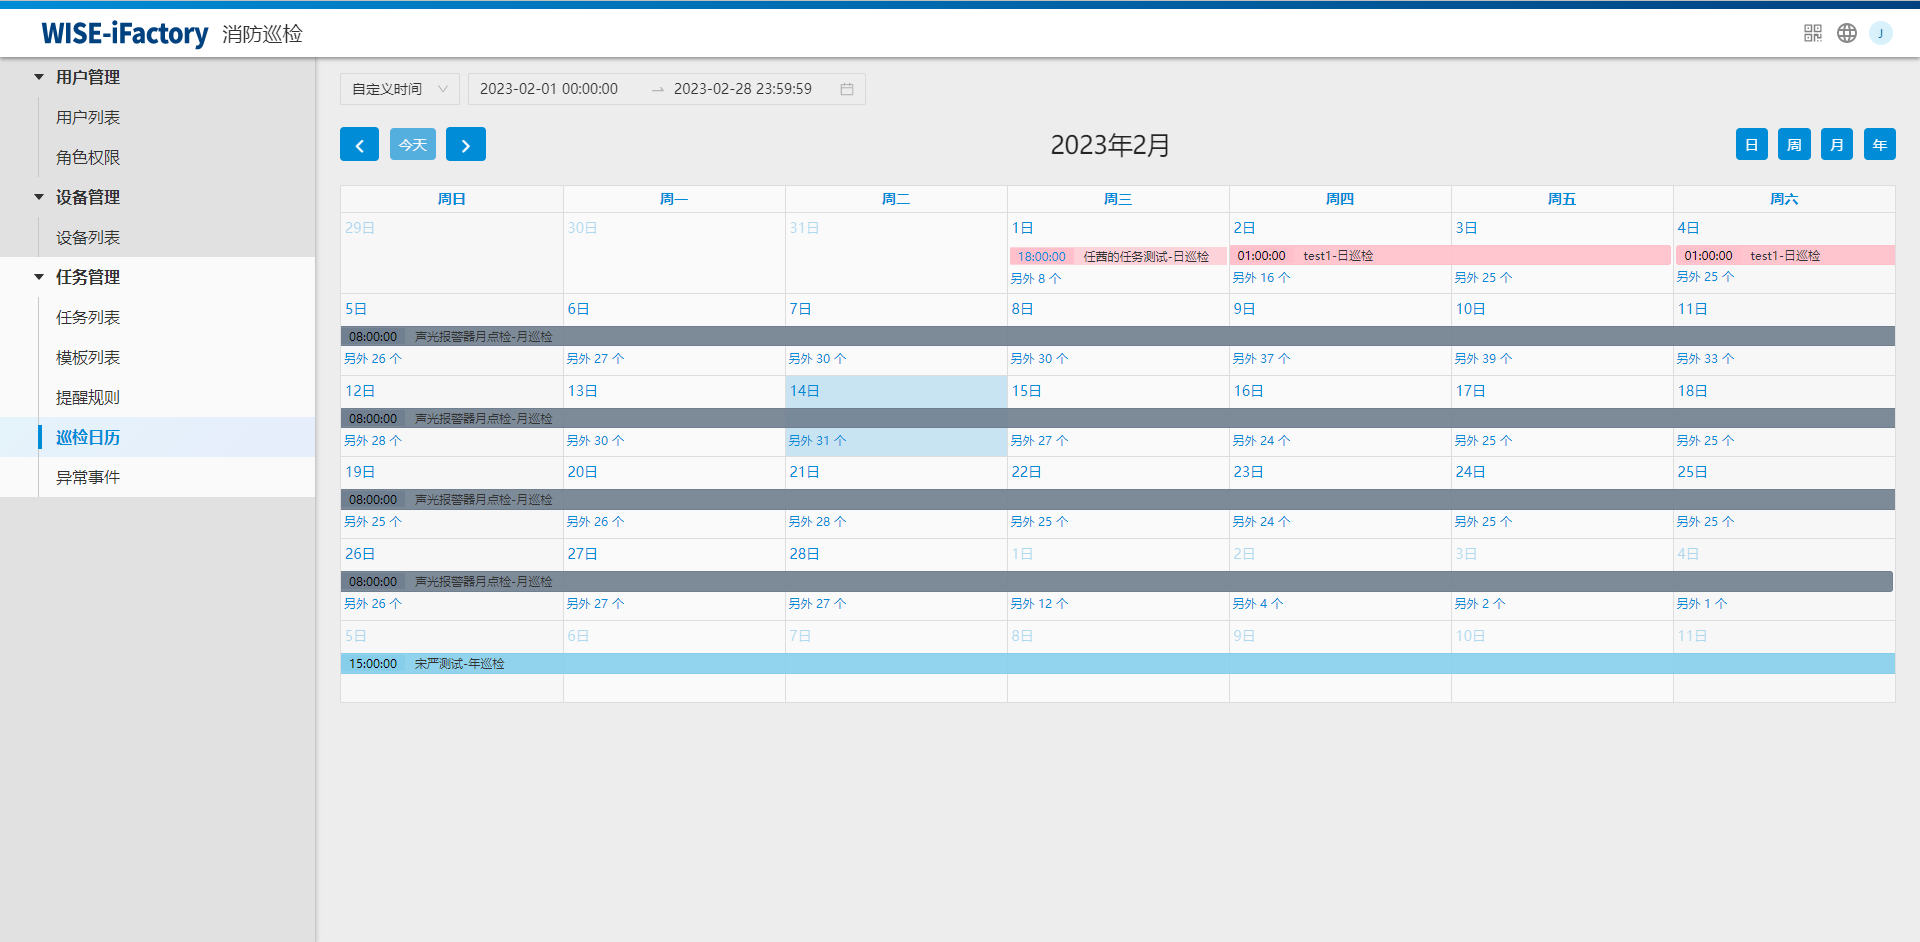Advance to next month with right arrow
This screenshot has height=942, width=1920.
click(465, 145)
